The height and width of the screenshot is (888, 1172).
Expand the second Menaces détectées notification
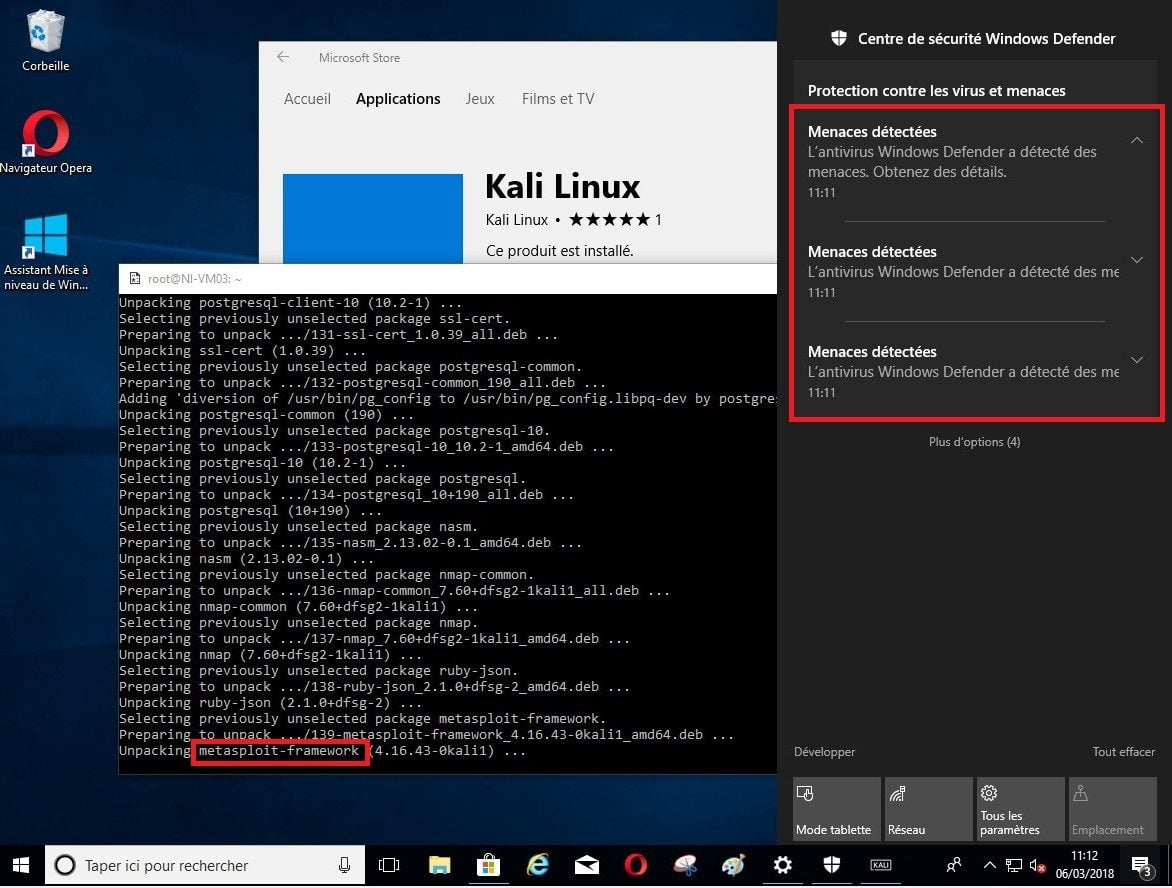[x=1136, y=260]
